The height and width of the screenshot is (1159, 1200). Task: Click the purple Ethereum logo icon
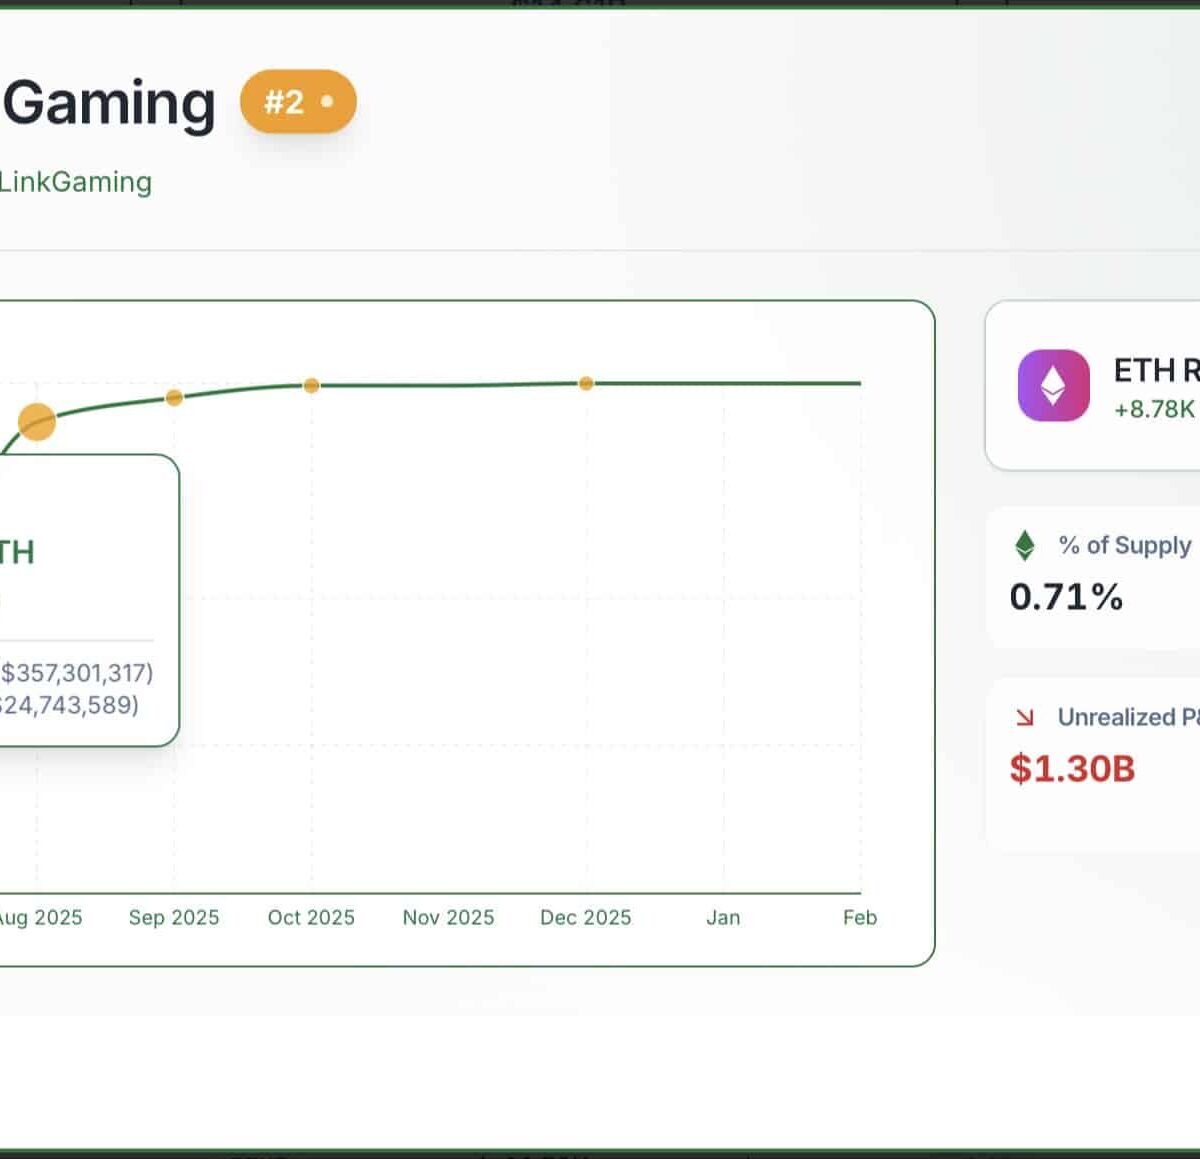click(x=1053, y=385)
